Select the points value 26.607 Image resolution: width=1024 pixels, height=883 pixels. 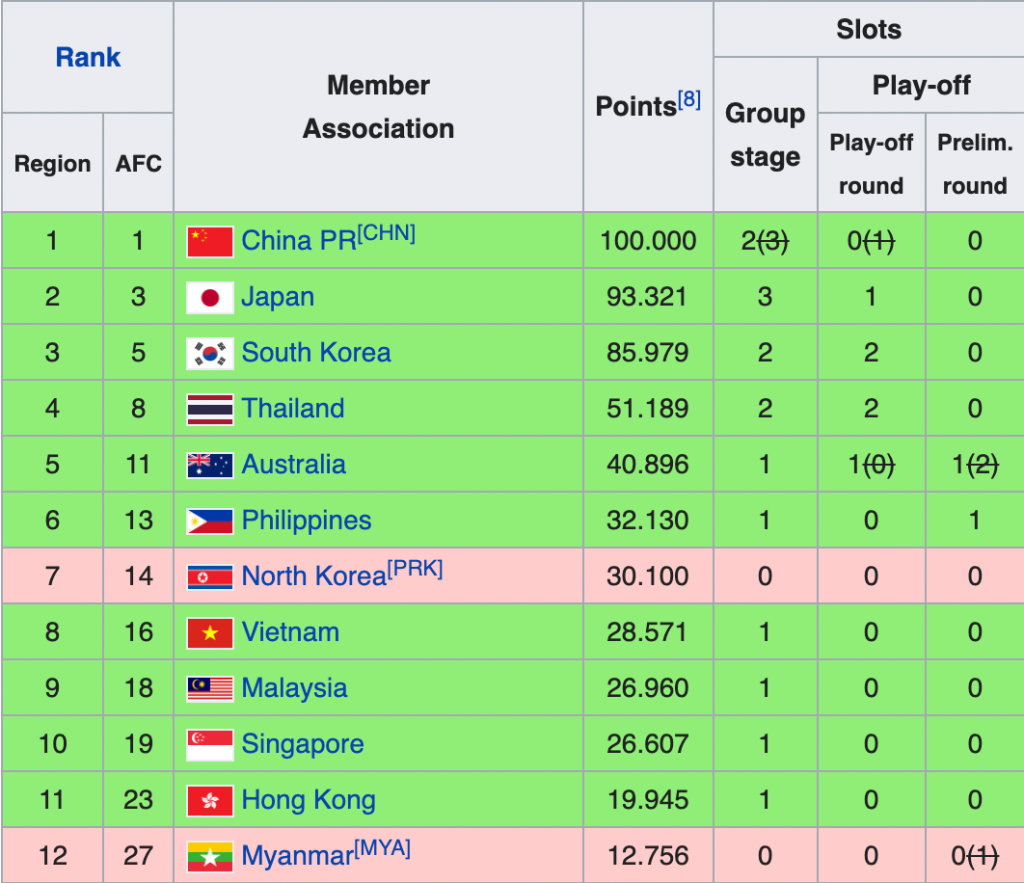[647, 744]
